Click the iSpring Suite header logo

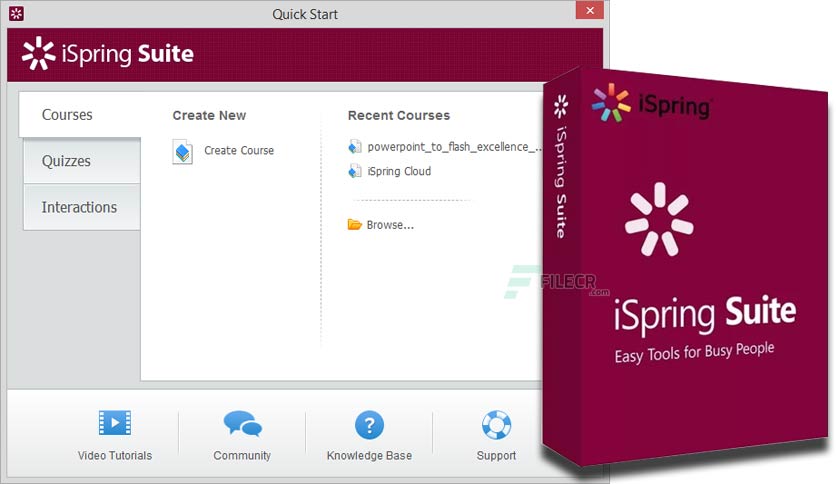pyautogui.click(x=108, y=54)
